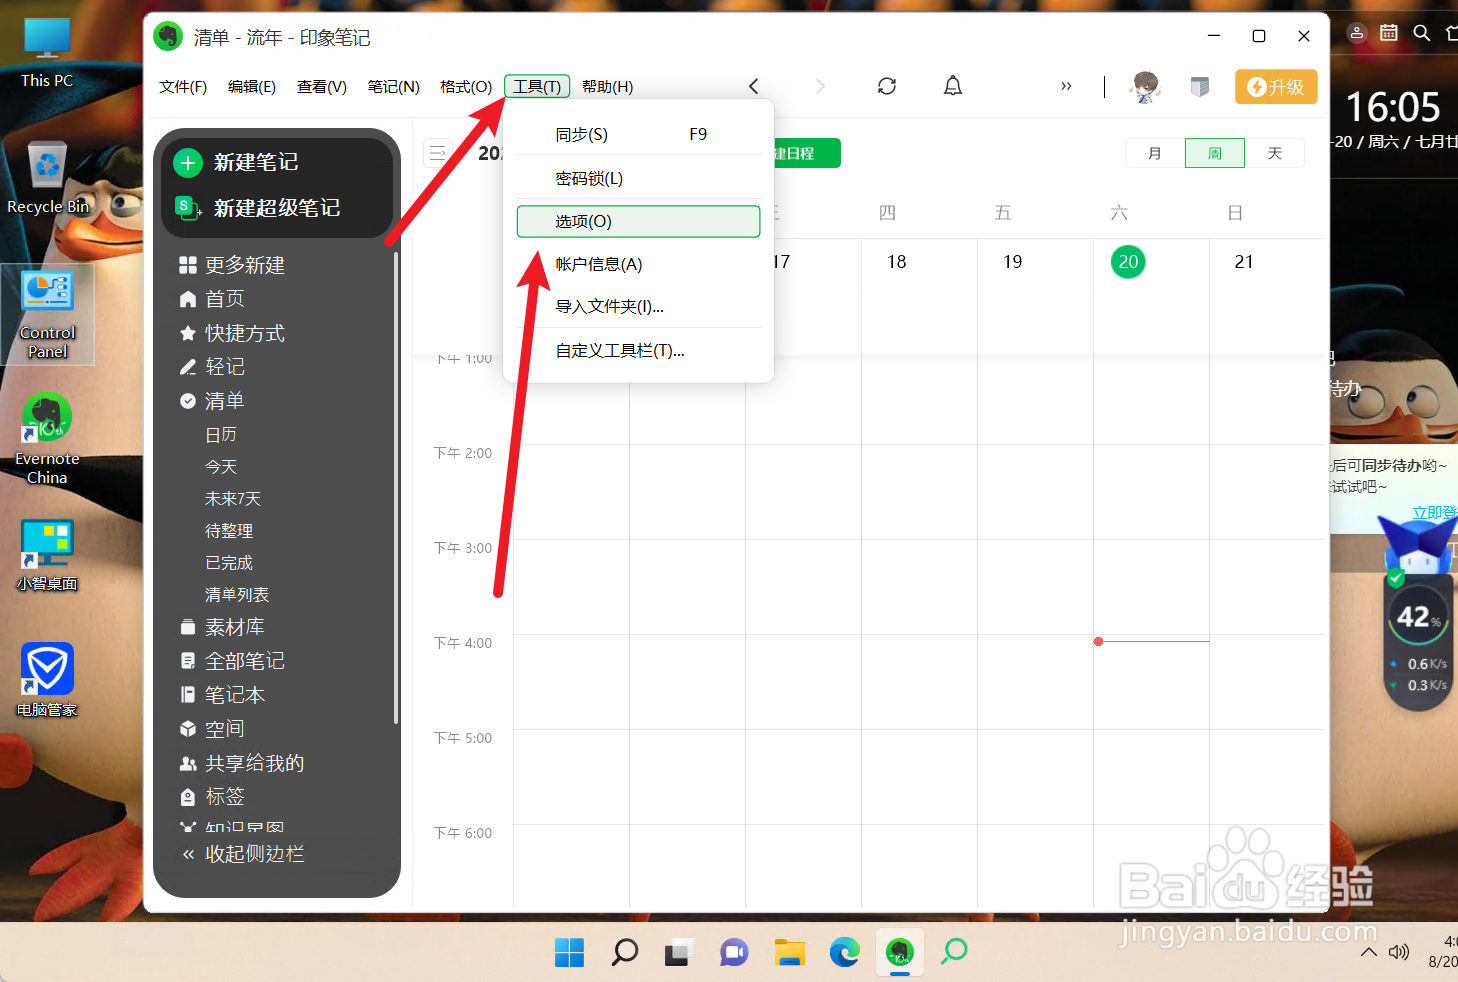
Task: Open 今天 under 清单
Action: click(221, 467)
